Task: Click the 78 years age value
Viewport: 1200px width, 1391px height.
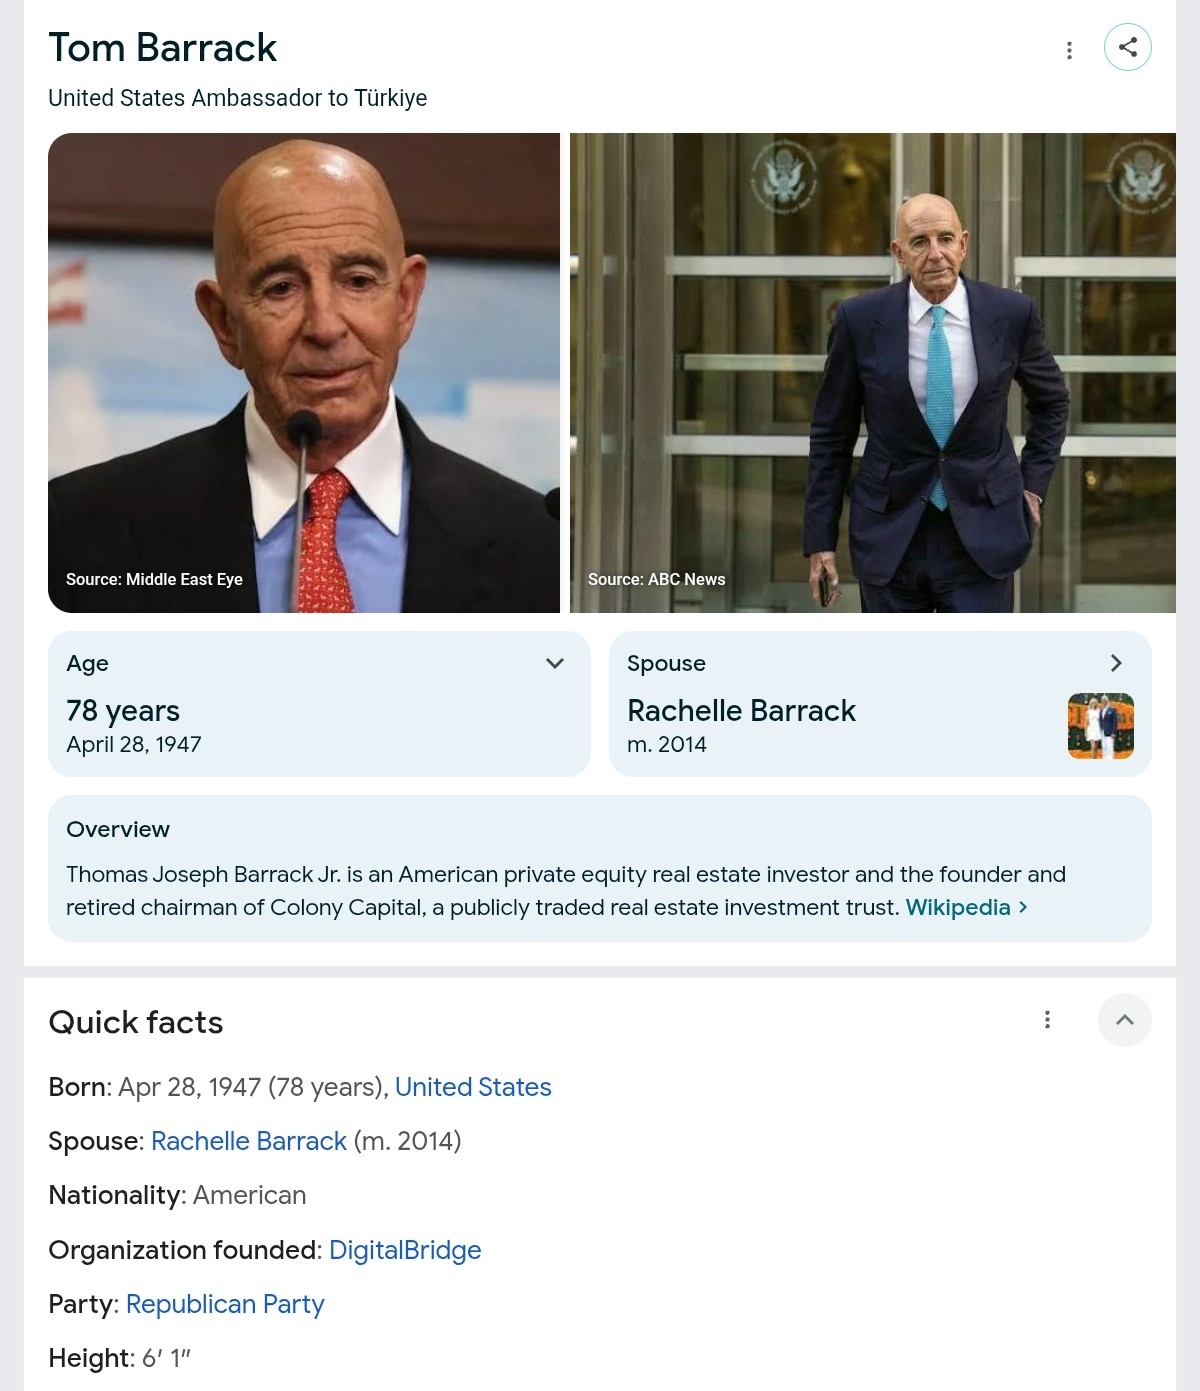Action: (123, 711)
